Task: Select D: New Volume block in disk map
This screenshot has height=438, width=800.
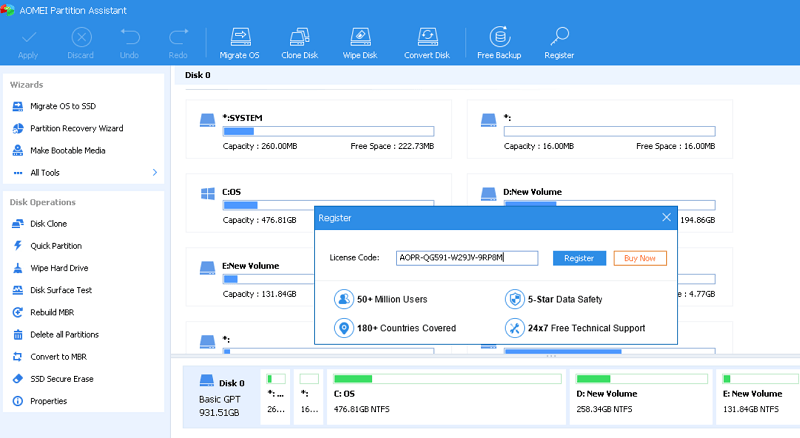Action: pos(641,397)
